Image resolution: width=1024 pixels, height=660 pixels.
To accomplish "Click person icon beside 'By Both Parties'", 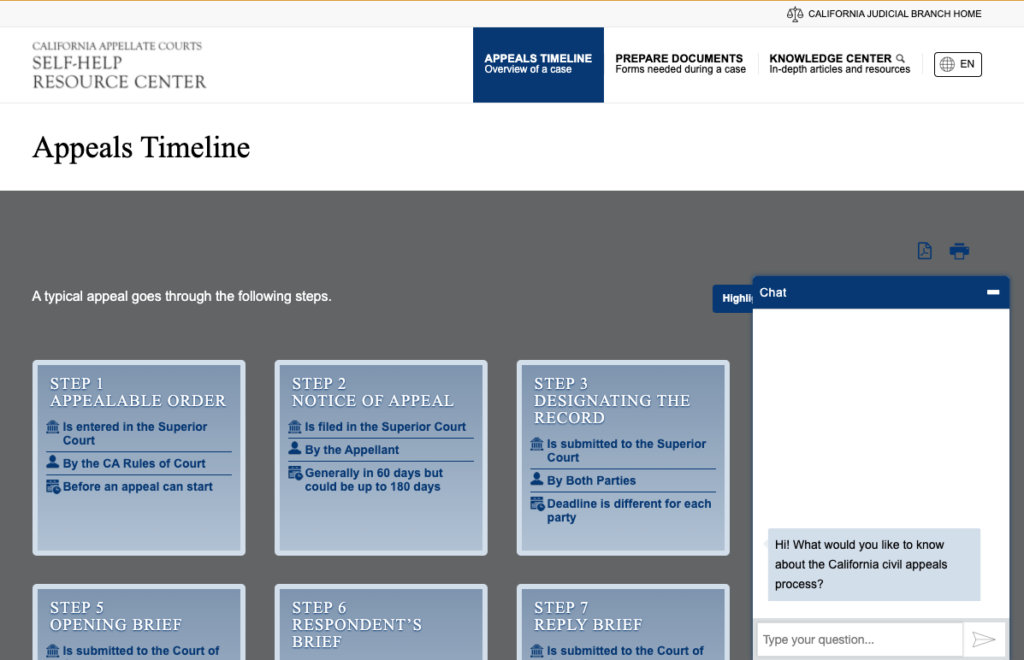I will pos(537,479).
